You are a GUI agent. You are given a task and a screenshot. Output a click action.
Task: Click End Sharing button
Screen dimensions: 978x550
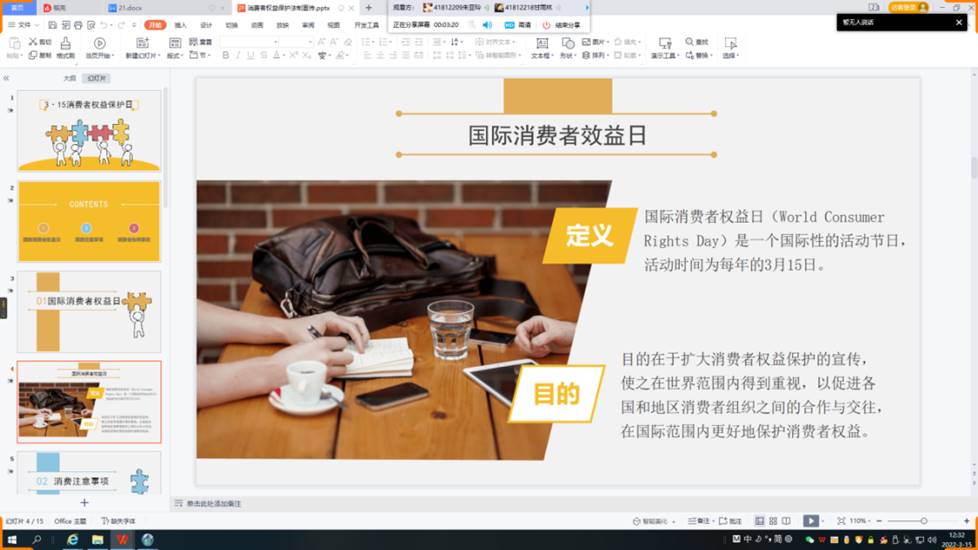[x=562, y=25]
